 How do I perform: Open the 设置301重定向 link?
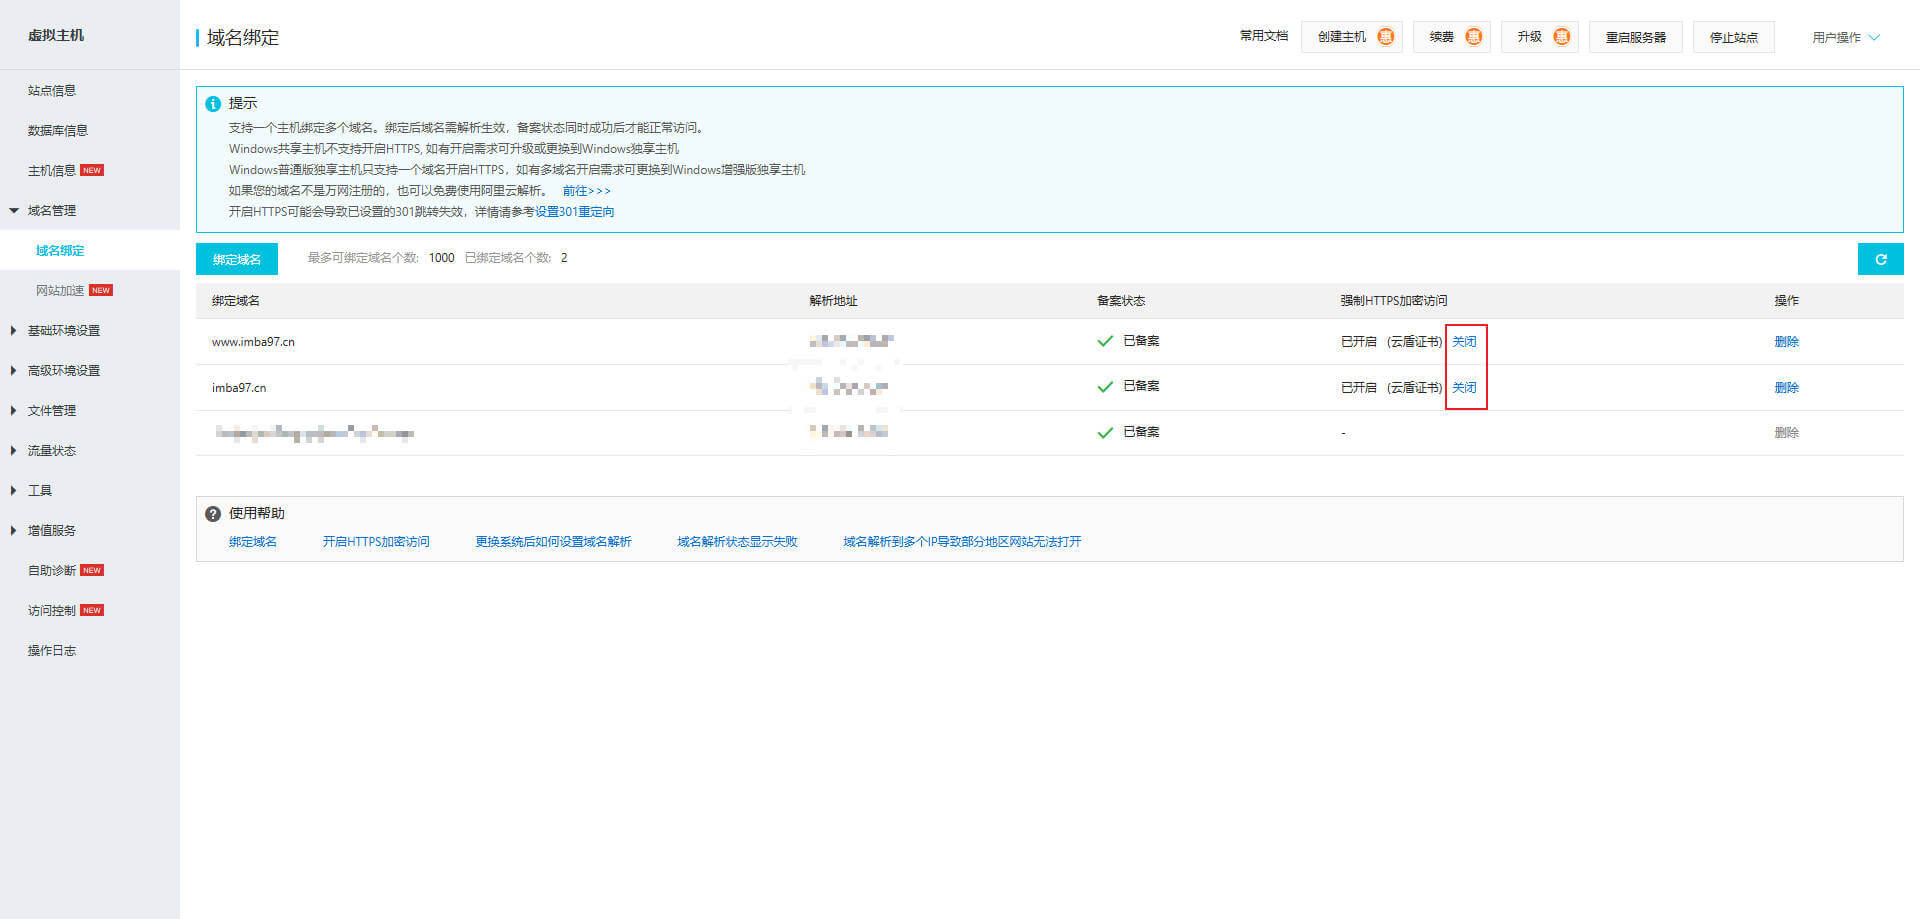click(x=574, y=212)
